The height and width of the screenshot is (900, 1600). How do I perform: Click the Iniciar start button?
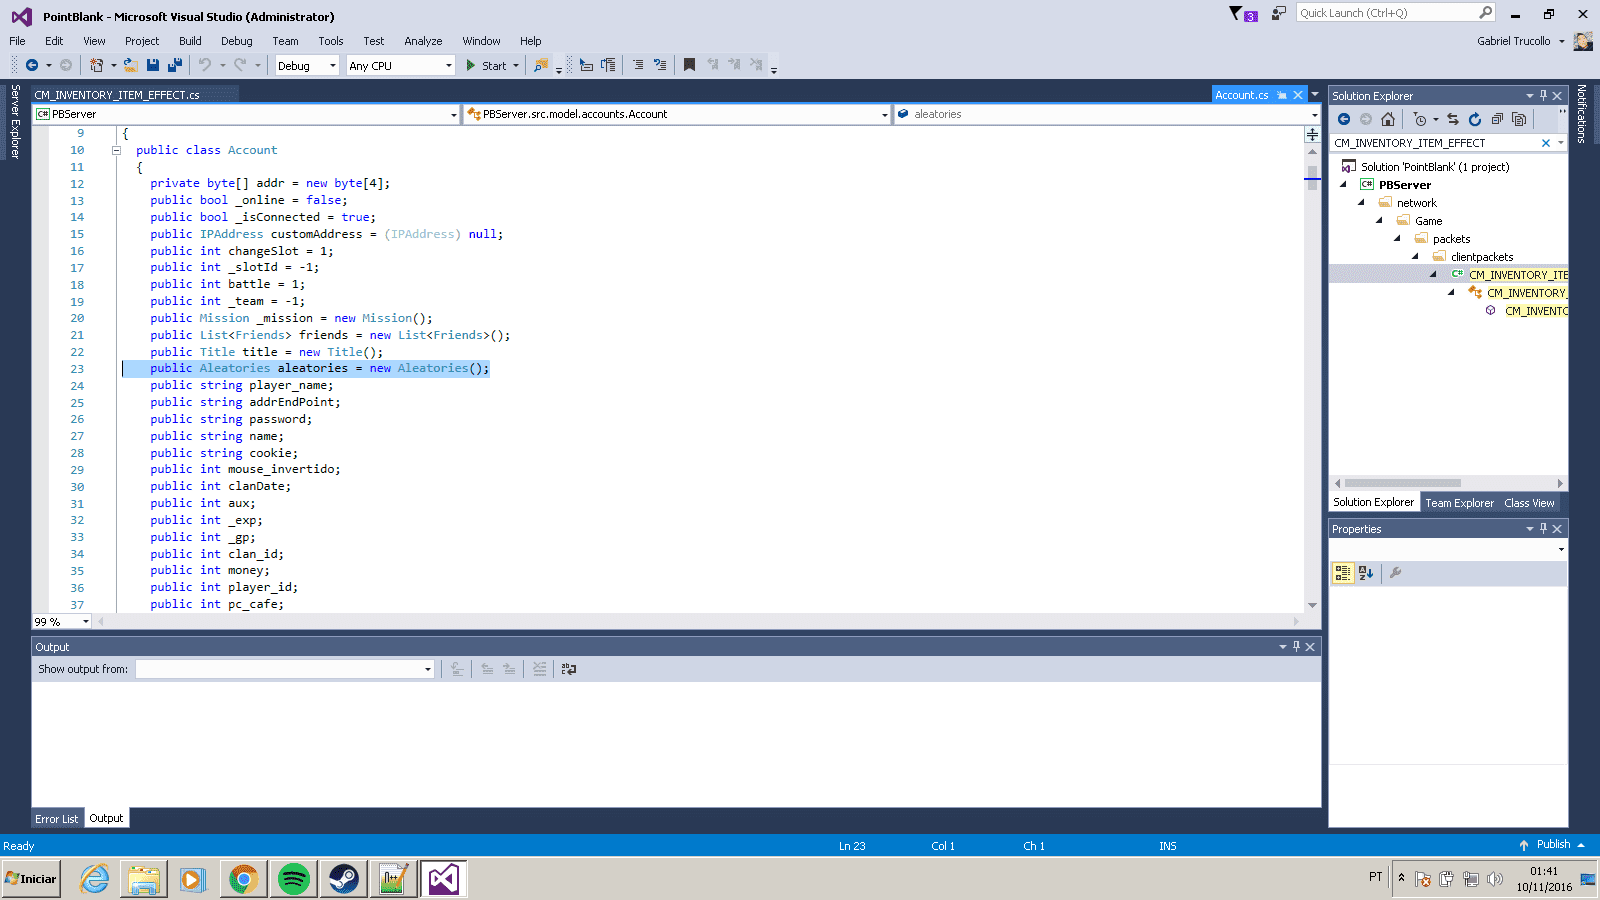pyautogui.click(x=31, y=879)
